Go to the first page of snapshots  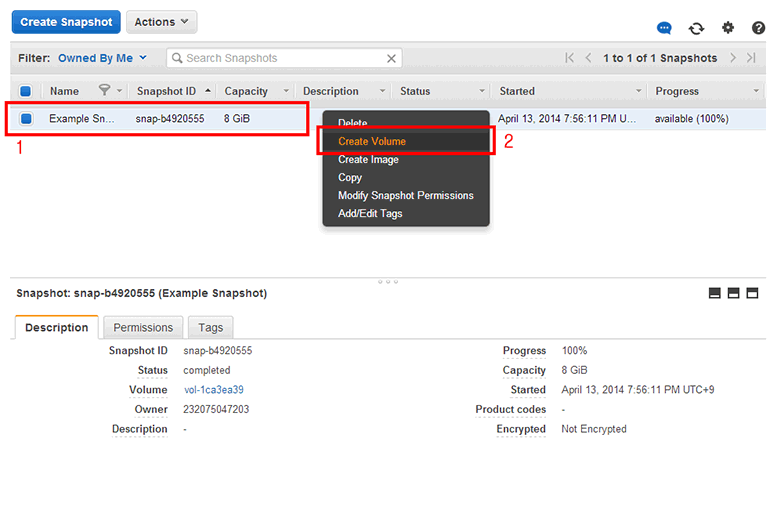[x=570, y=58]
